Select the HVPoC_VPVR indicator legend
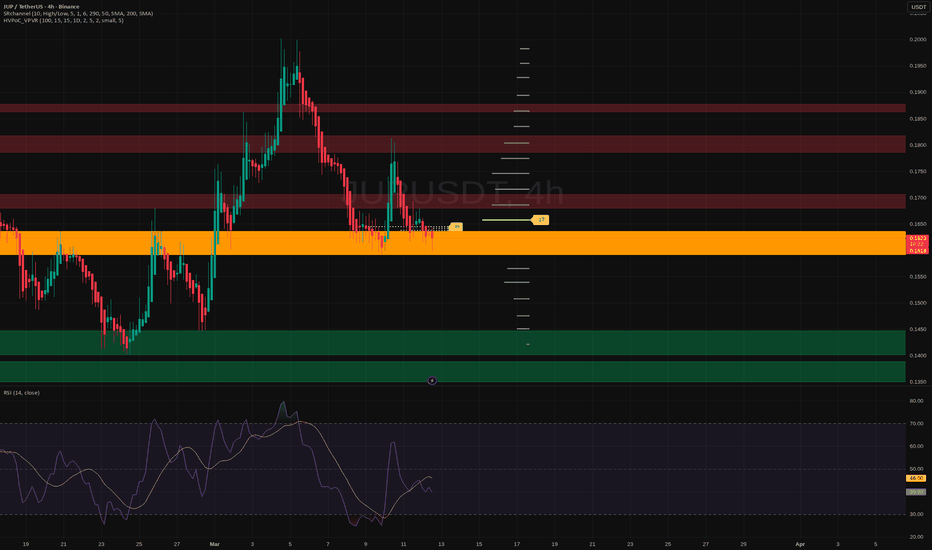 pos(62,22)
